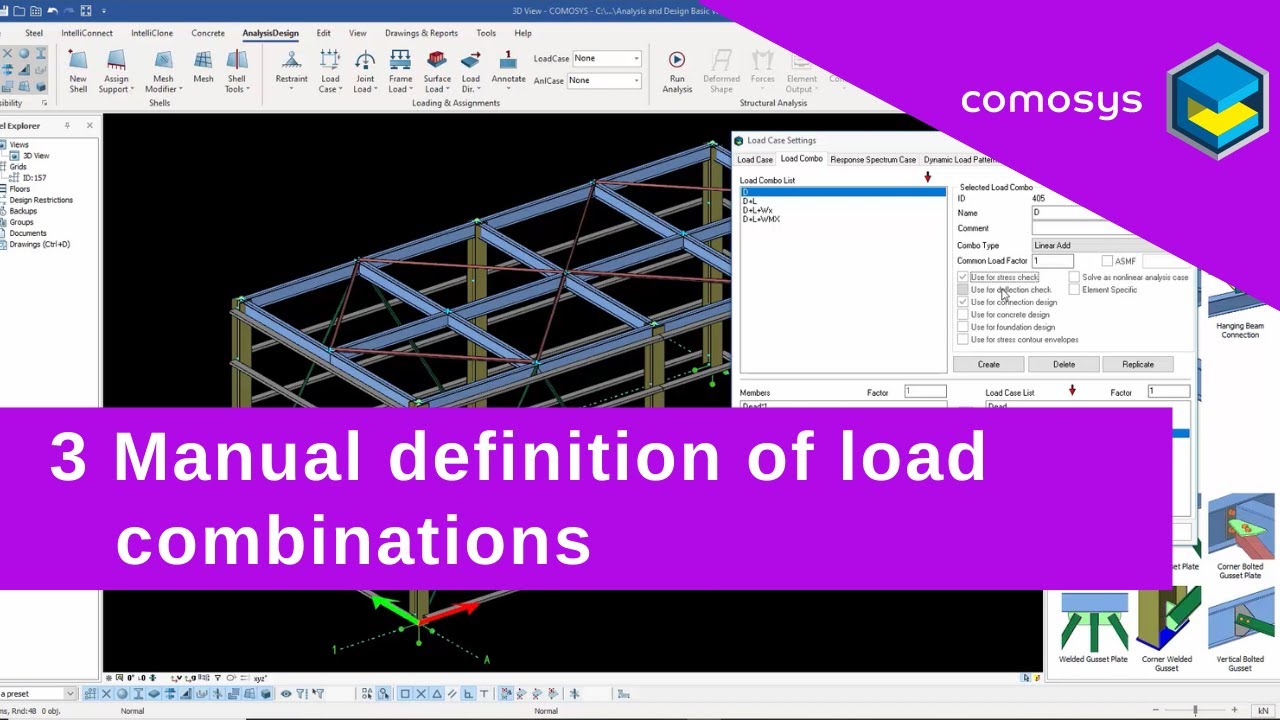
Task: Click the triangle snap icon in bottom toolbar
Action: point(437,694)
